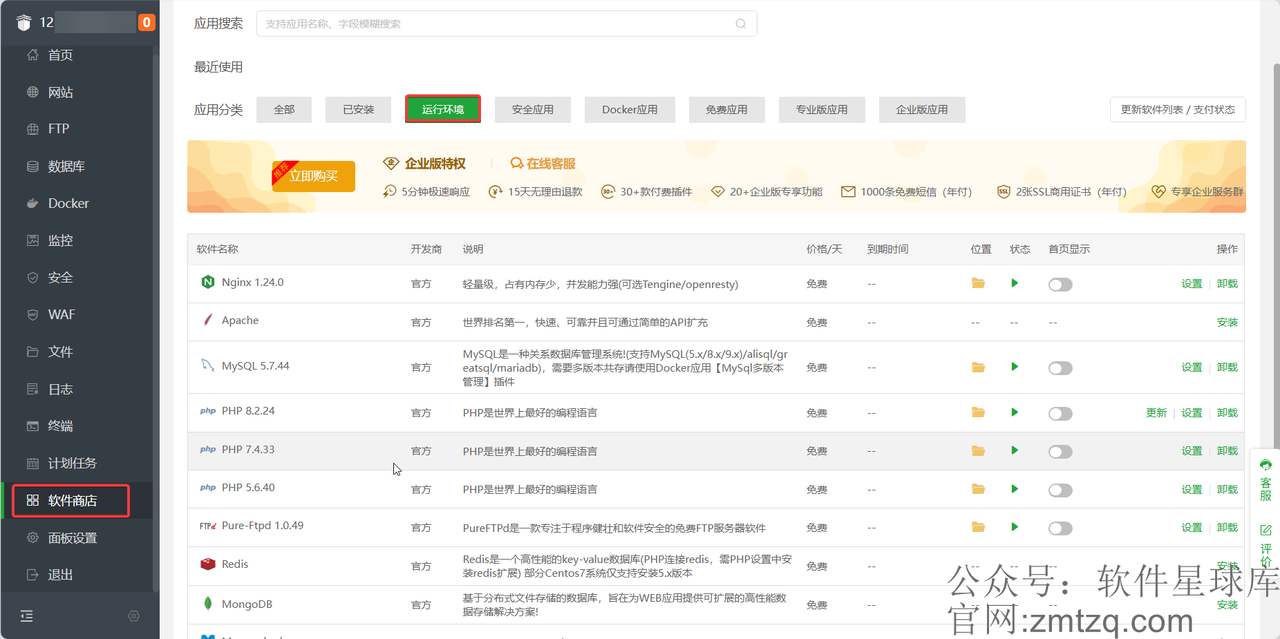Open the Nginx 1.24.0 folder location icon
This screenshot has width=1280, height=639.
point(978,284)
